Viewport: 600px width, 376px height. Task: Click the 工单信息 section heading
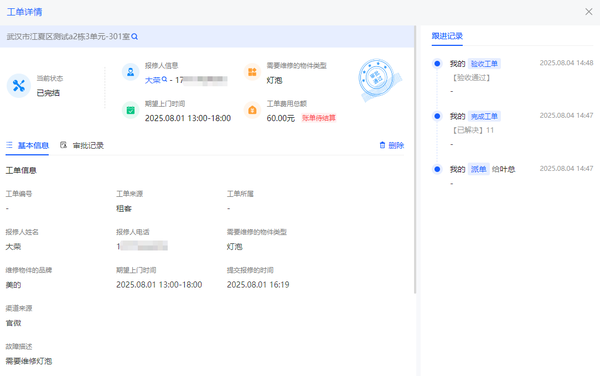[x=21, y=171]
